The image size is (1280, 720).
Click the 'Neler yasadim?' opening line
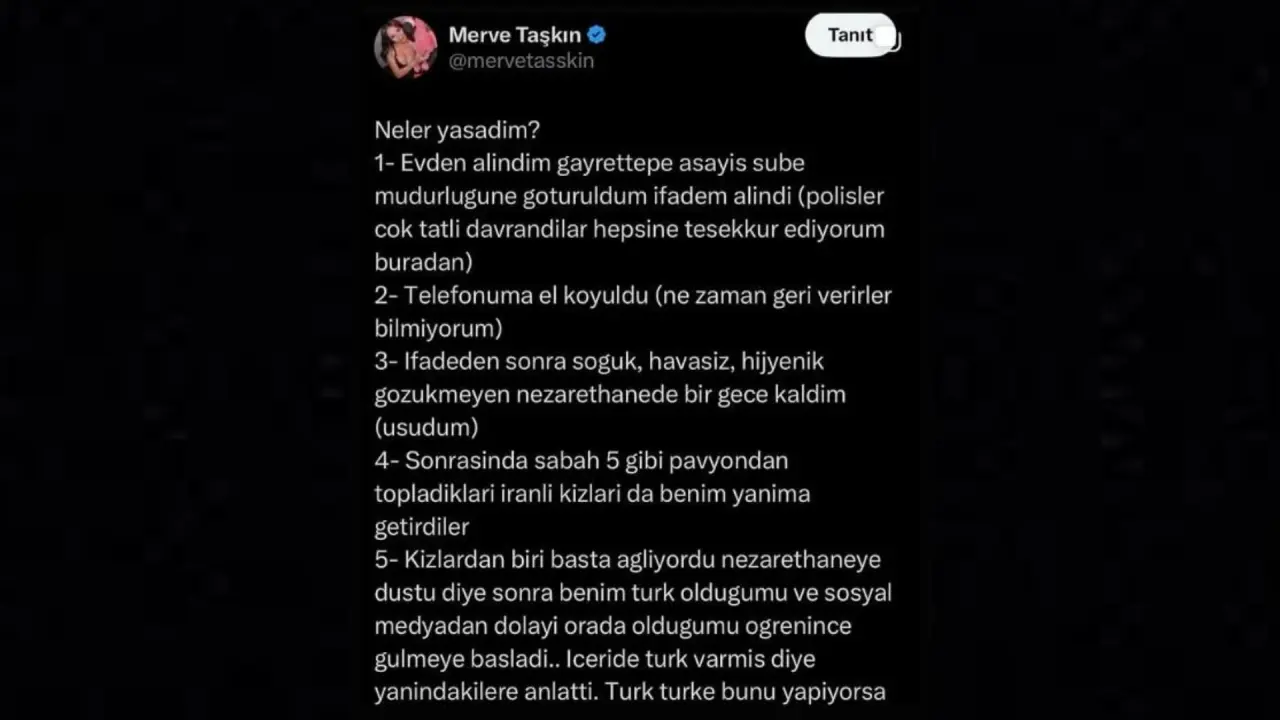click(x=457, y=130)
